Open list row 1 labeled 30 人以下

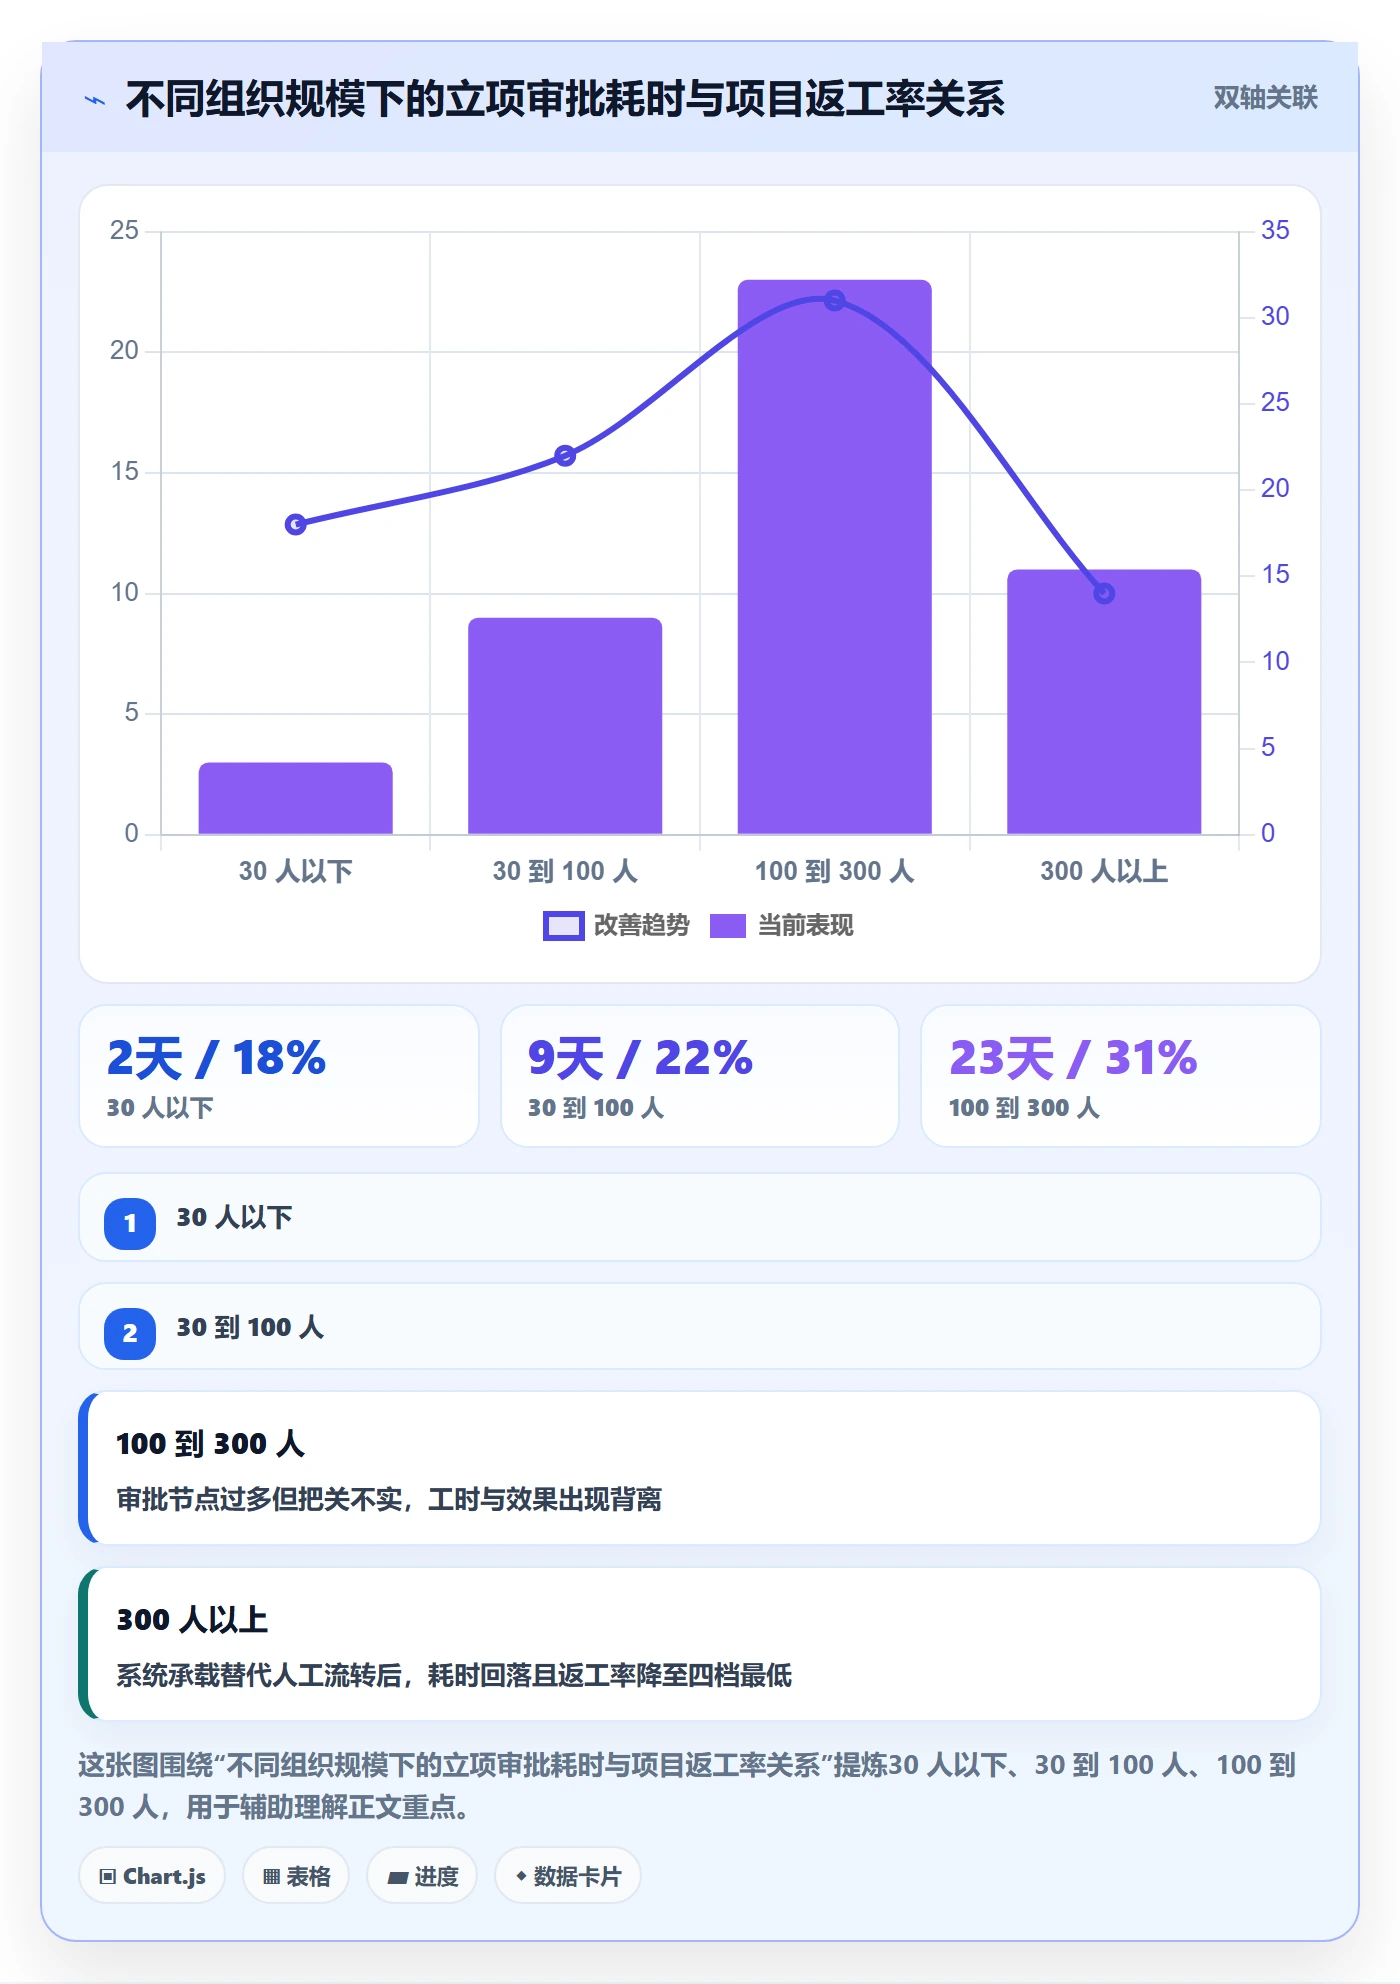coord(700,1217)
